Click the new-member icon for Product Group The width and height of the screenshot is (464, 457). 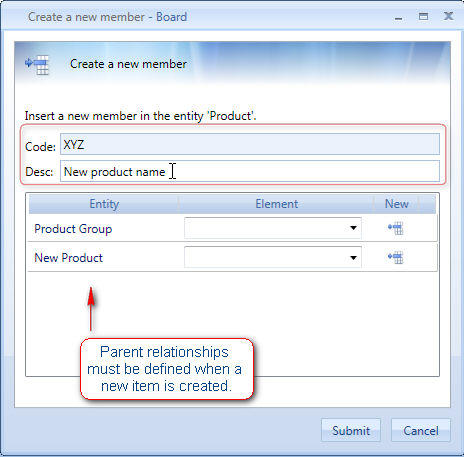tap(396, 228)
